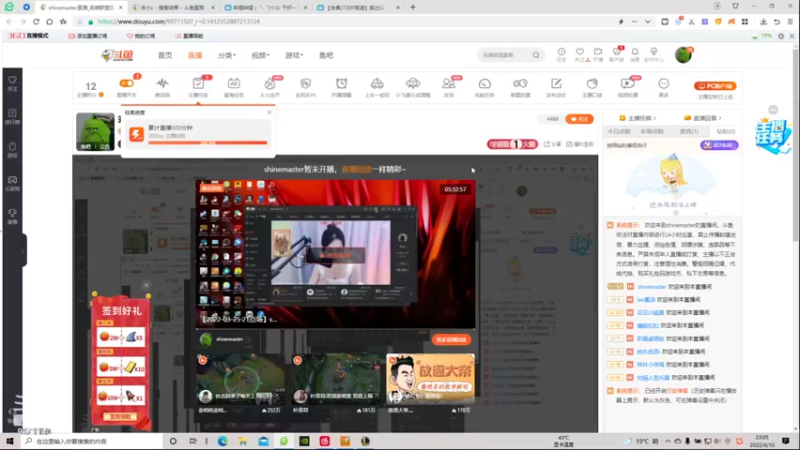The width and height of the screenshot is (800, 450).
Task: Select 直播 in Douyu navigation
Action: tap(195, 55)
